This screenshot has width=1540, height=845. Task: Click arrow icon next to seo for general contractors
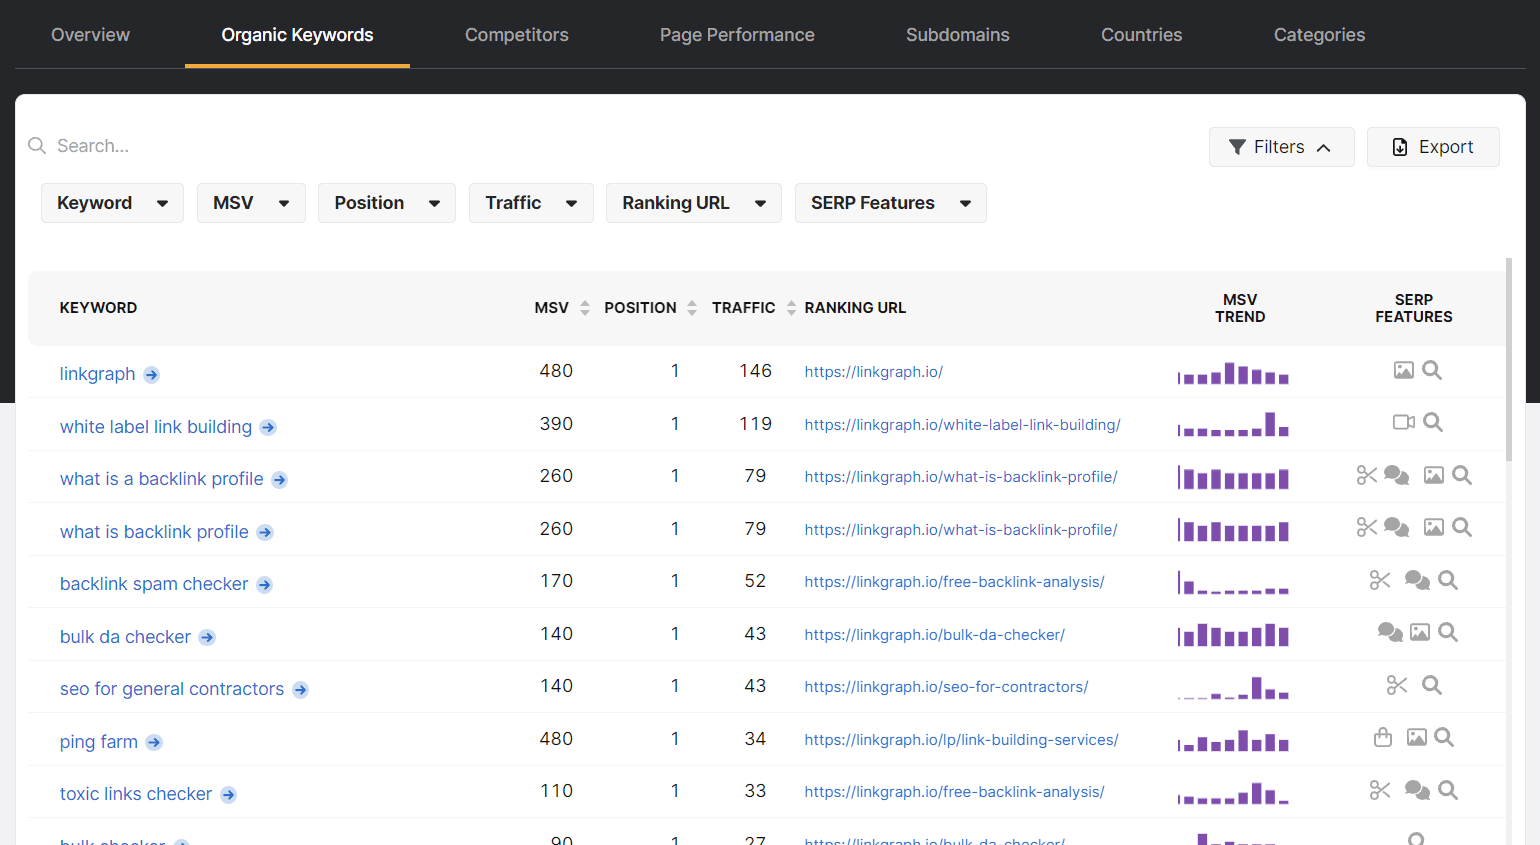300,690
